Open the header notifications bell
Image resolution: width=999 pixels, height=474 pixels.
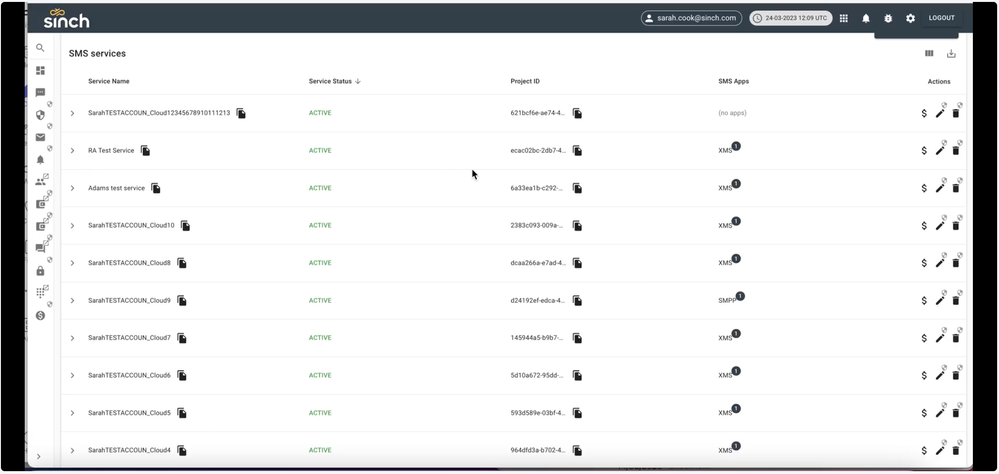[x=866, y=18]
